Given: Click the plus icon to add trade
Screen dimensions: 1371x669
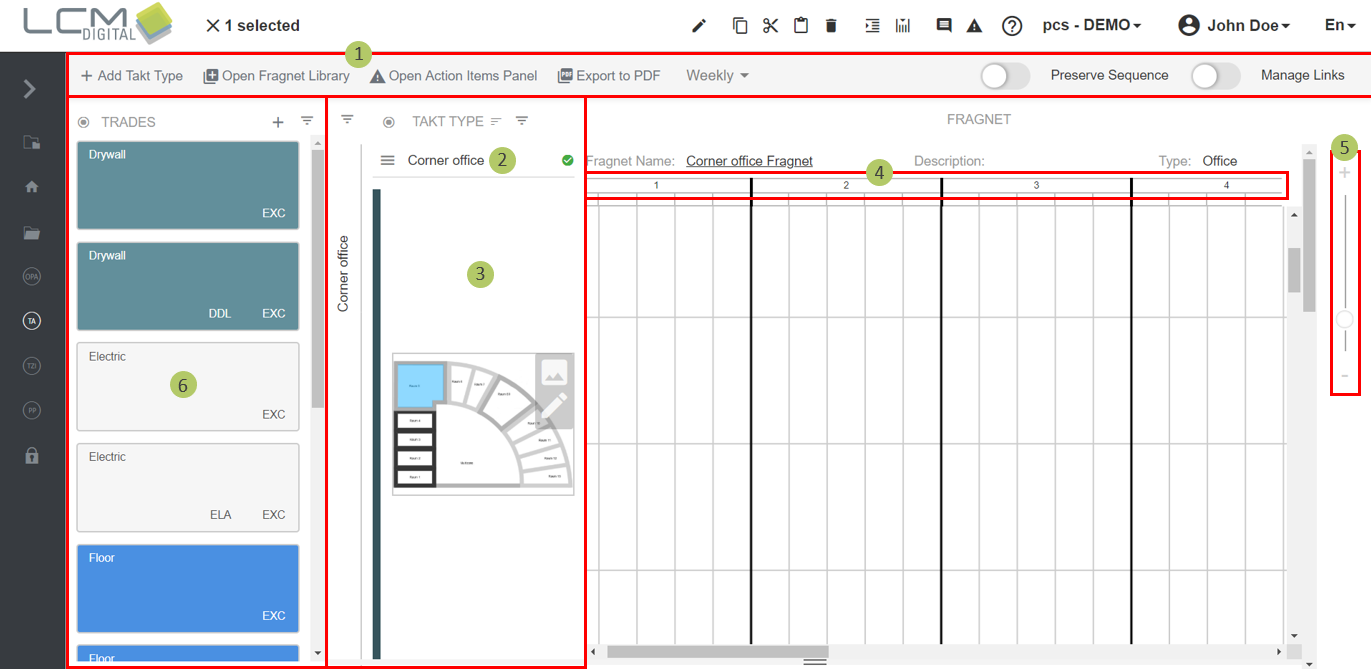Looking at the screenshot, I should [278, 122].
